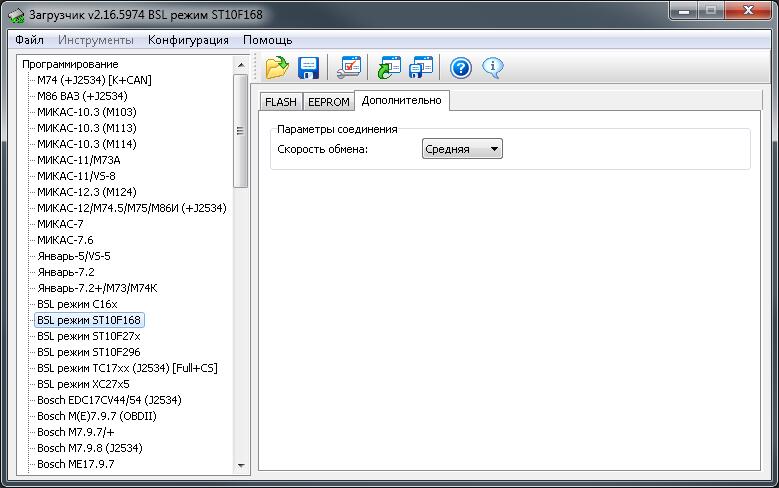Choose Январь-7.2 in the tree

(x=66, y=272)
